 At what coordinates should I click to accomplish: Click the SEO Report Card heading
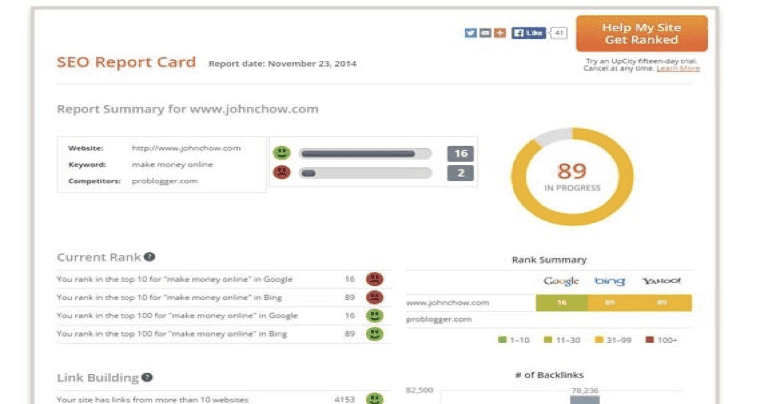pyautogui.click(x=126, y=62)
